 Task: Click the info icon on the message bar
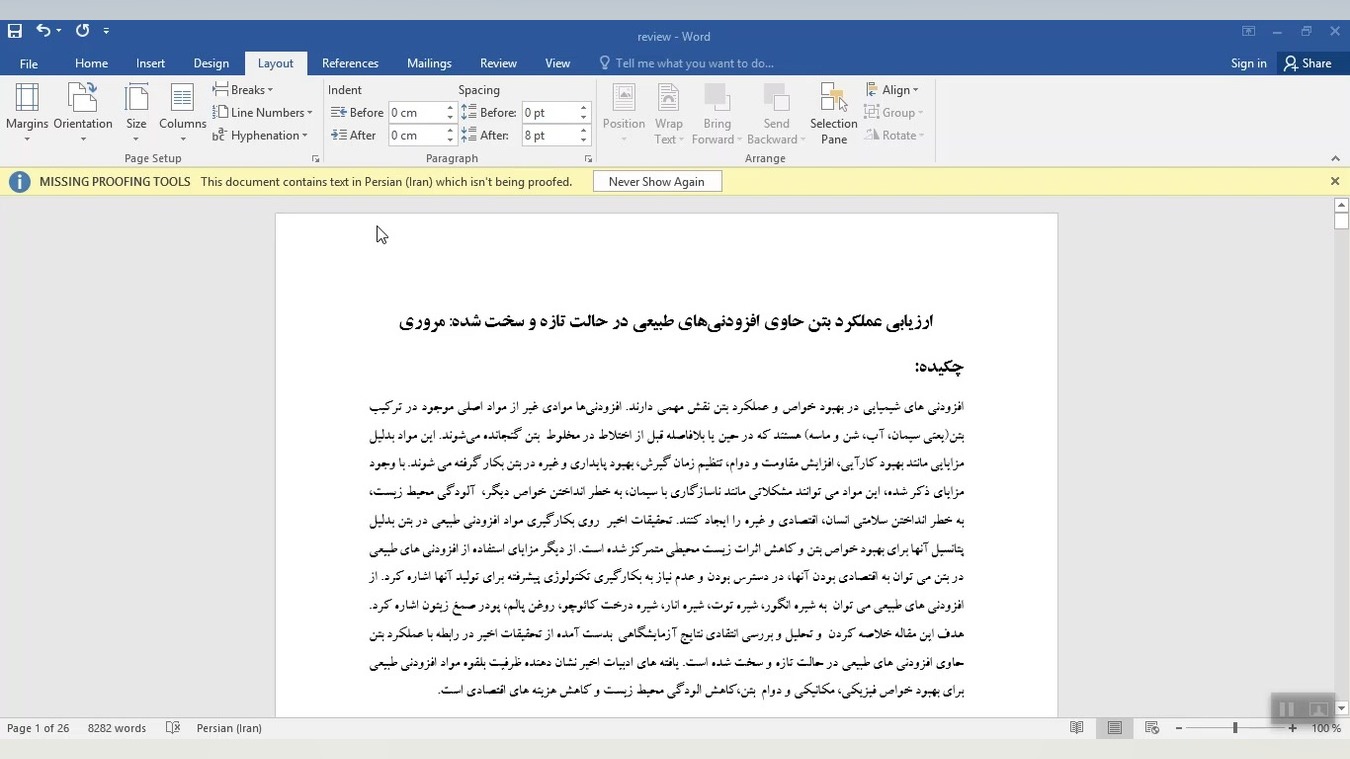click(x=19, y=182)
